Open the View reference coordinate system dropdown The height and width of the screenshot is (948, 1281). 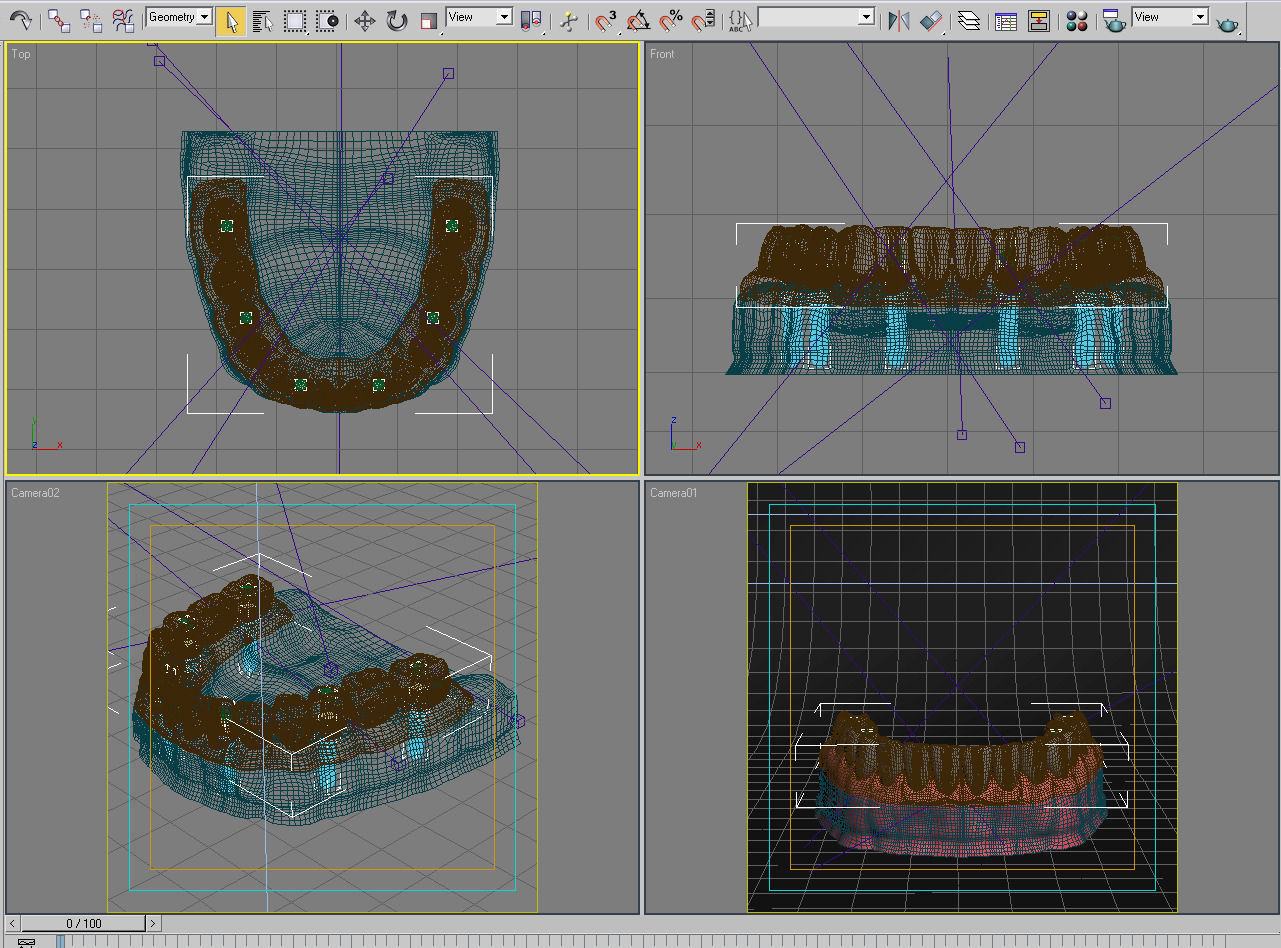[x=479, y=17]
